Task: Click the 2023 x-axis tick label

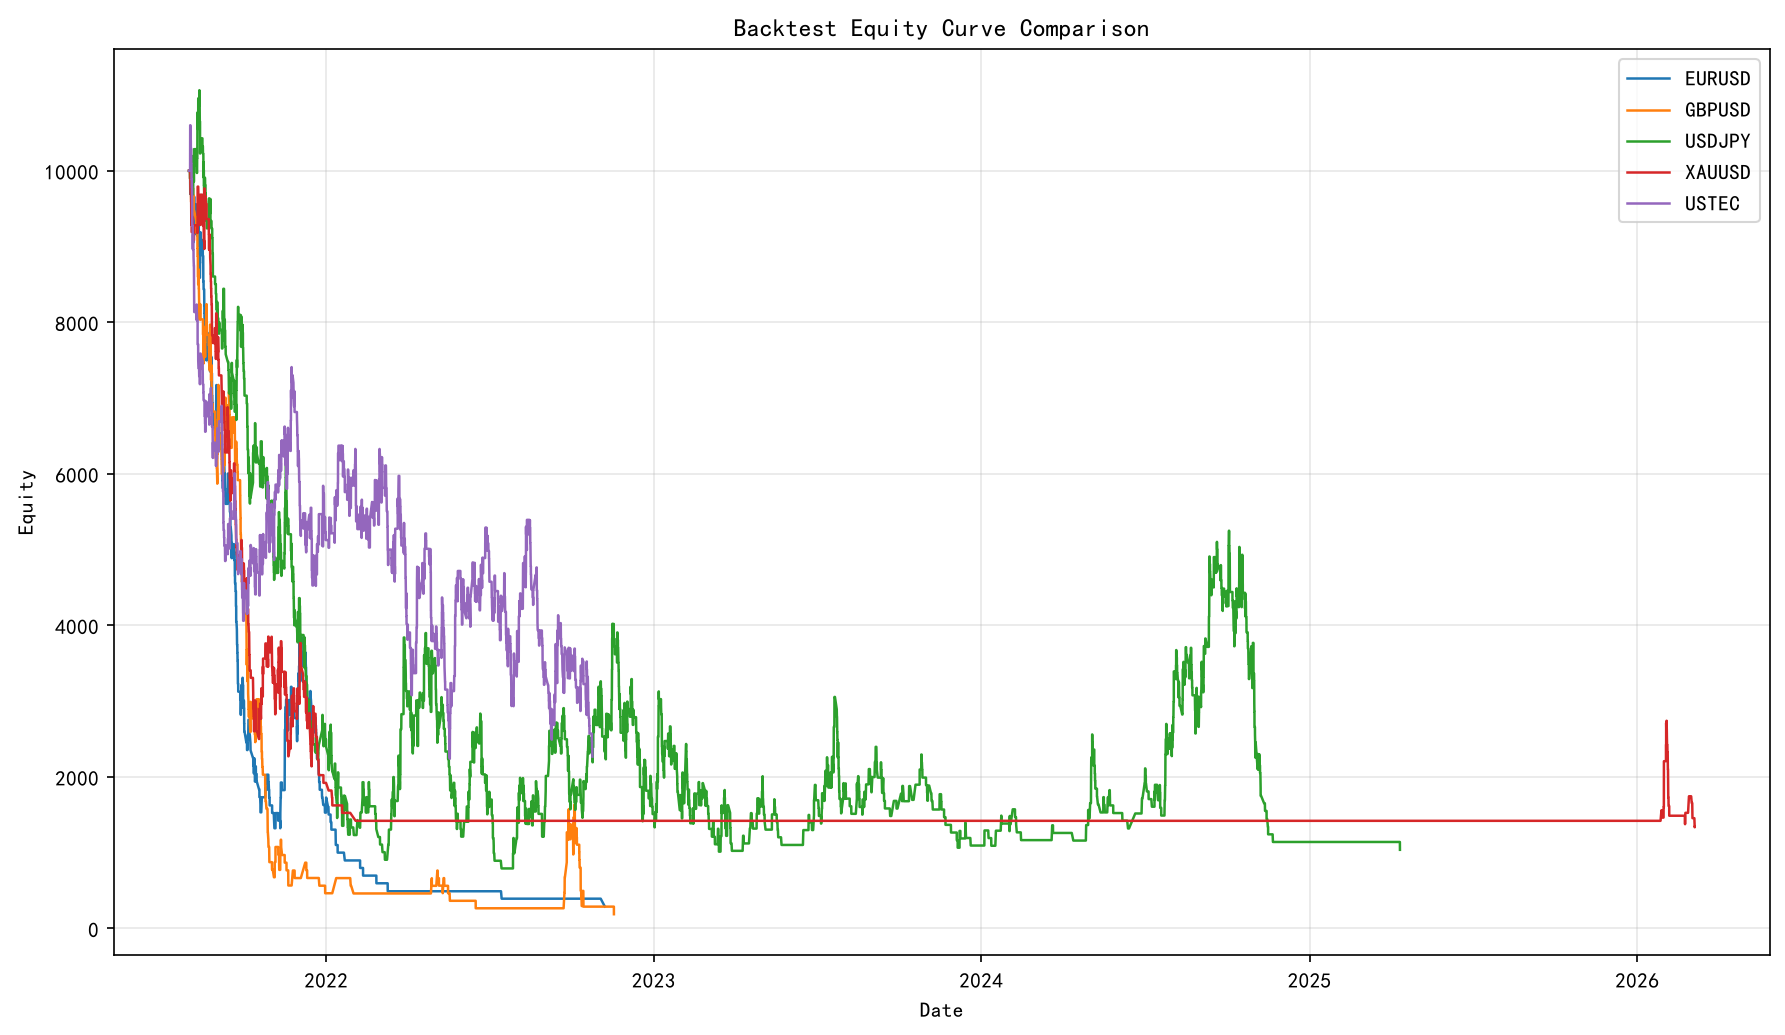Action: 653,981
